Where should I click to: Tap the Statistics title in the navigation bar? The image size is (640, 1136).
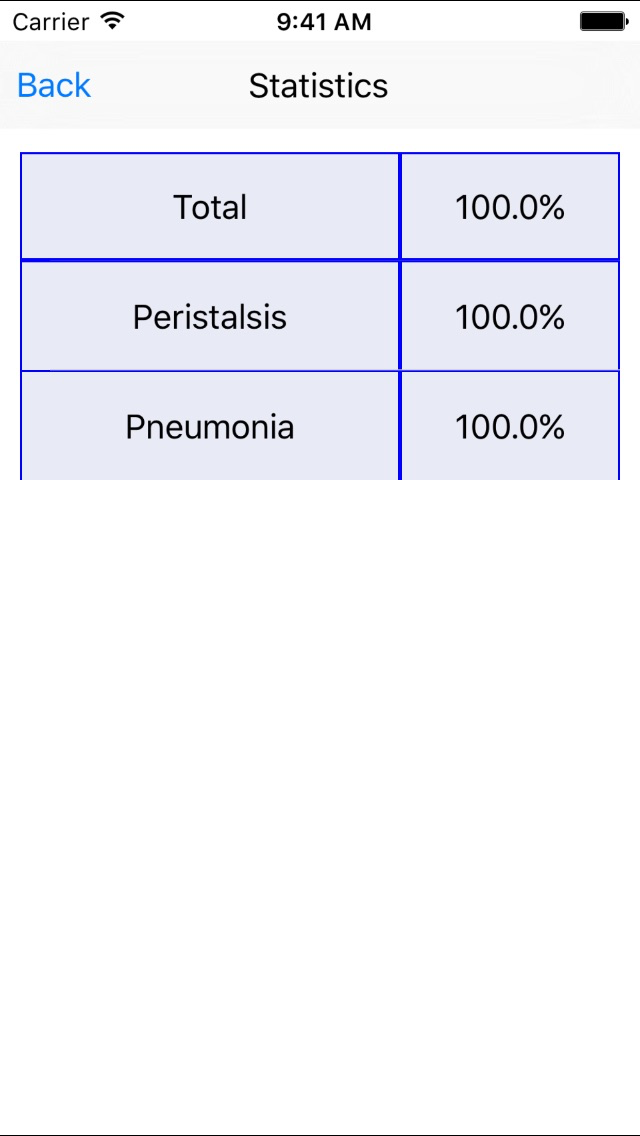[318, 85]
